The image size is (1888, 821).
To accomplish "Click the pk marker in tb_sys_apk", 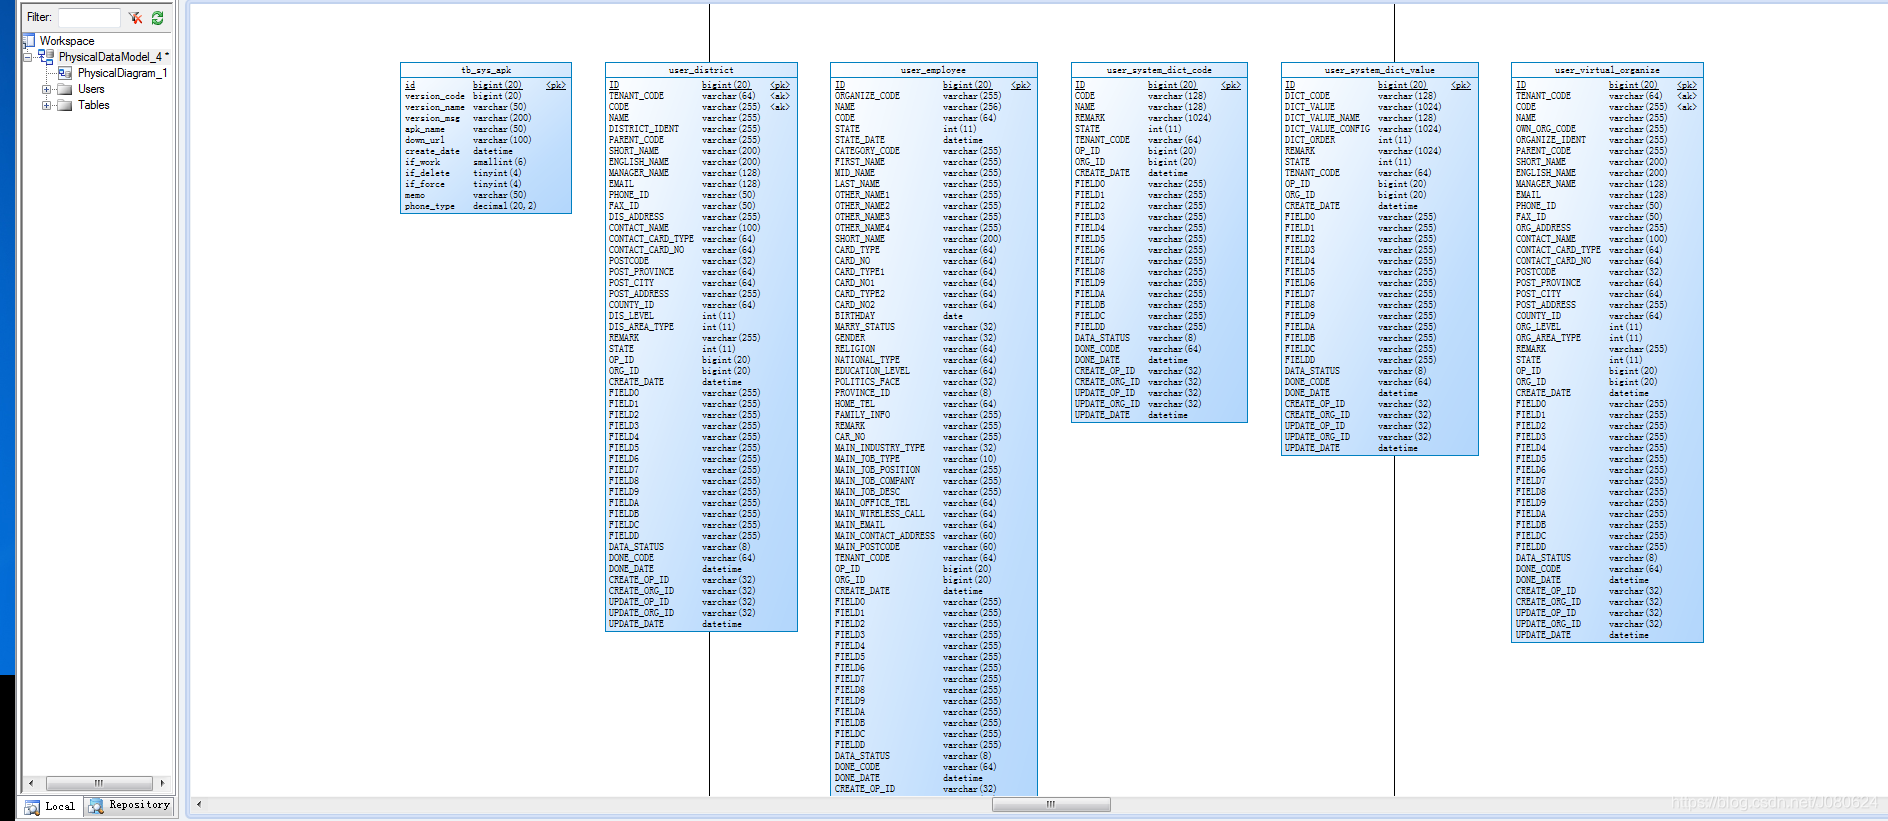I will 556,85.
